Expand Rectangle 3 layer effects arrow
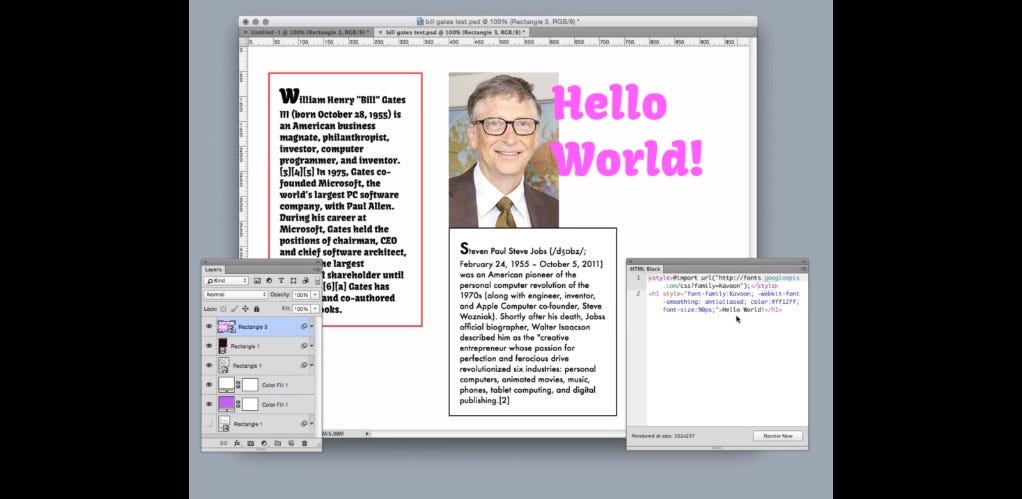Viewport: 1022px width, 499px height. click(x=312, y=326)
